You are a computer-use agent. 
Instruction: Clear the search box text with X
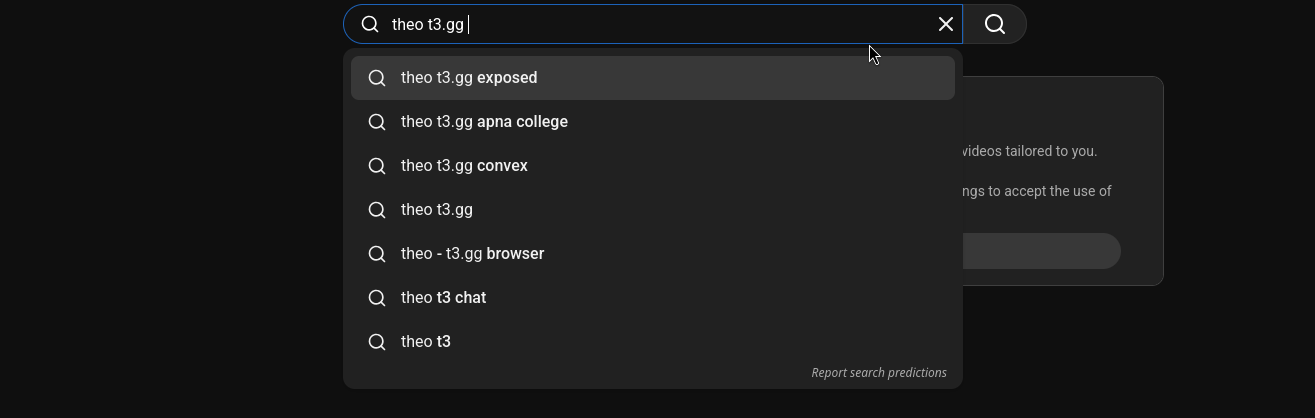click(946, 24)
